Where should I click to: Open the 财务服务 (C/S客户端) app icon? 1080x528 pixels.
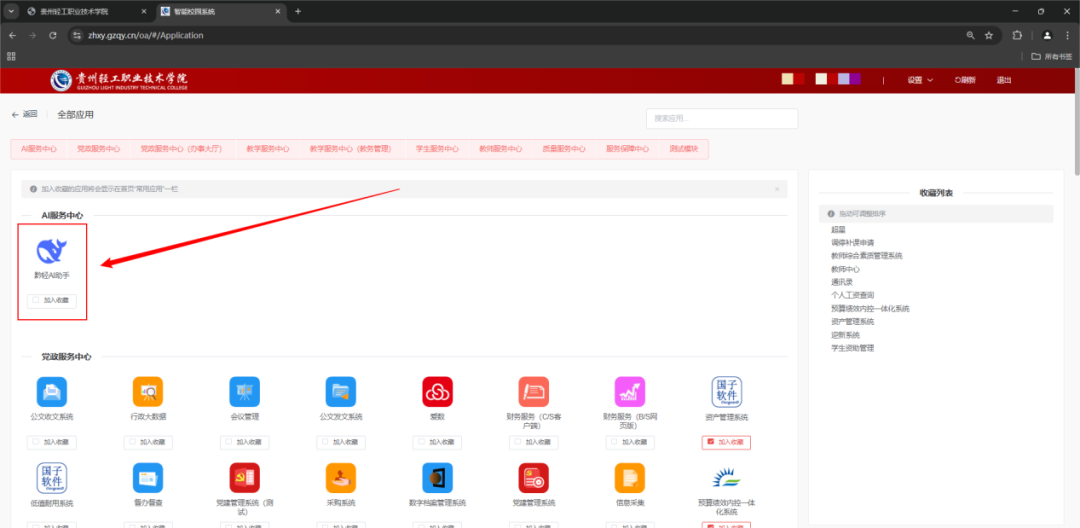pyautogui.click(x=534, y=392)
